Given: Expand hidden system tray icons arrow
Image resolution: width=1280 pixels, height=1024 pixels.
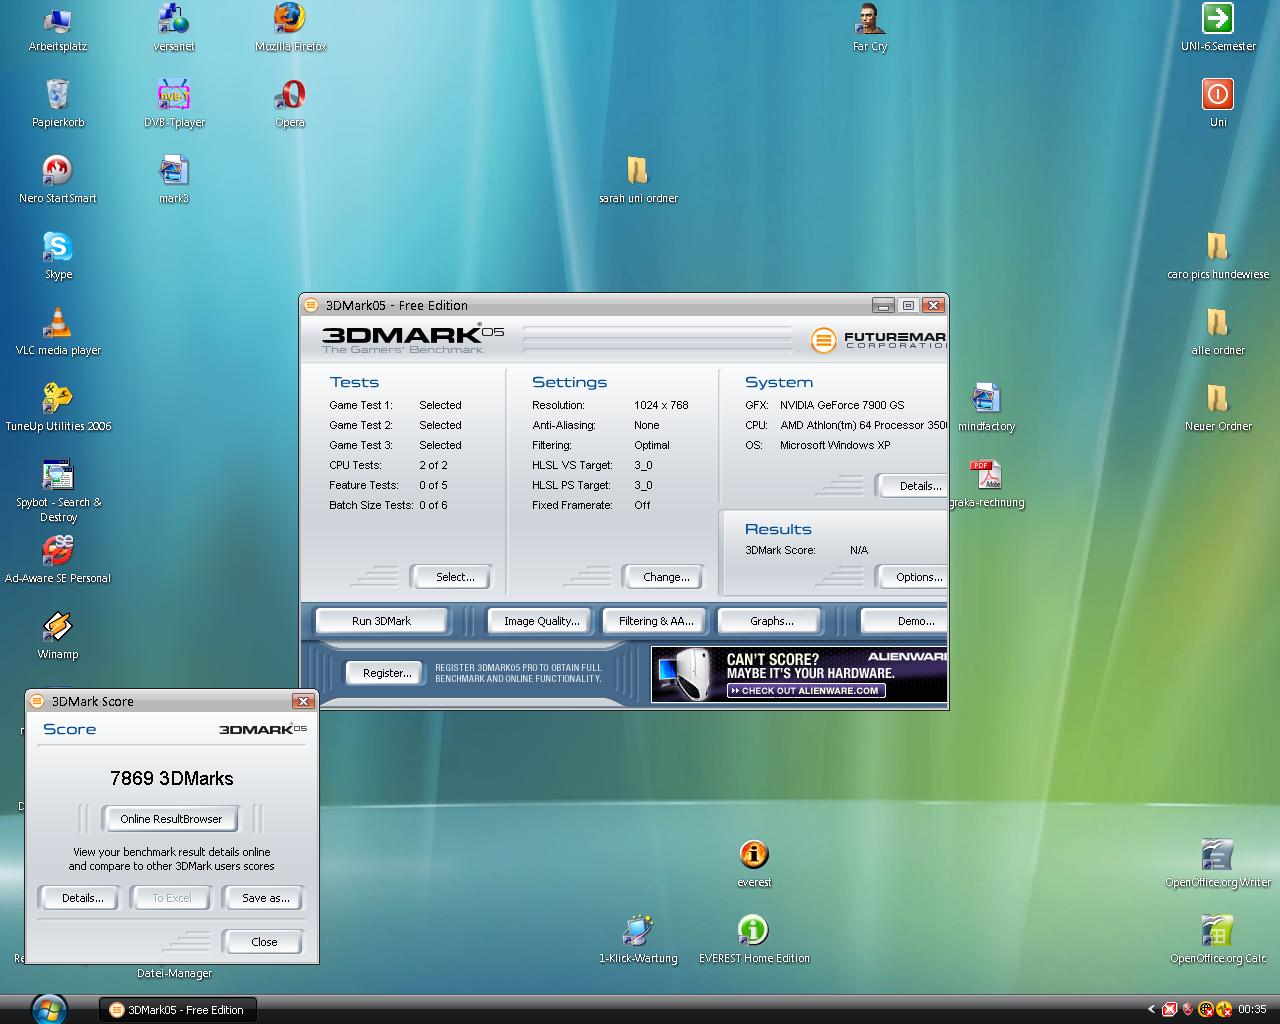Looking at the screenshot, I should (1151, 1010).
